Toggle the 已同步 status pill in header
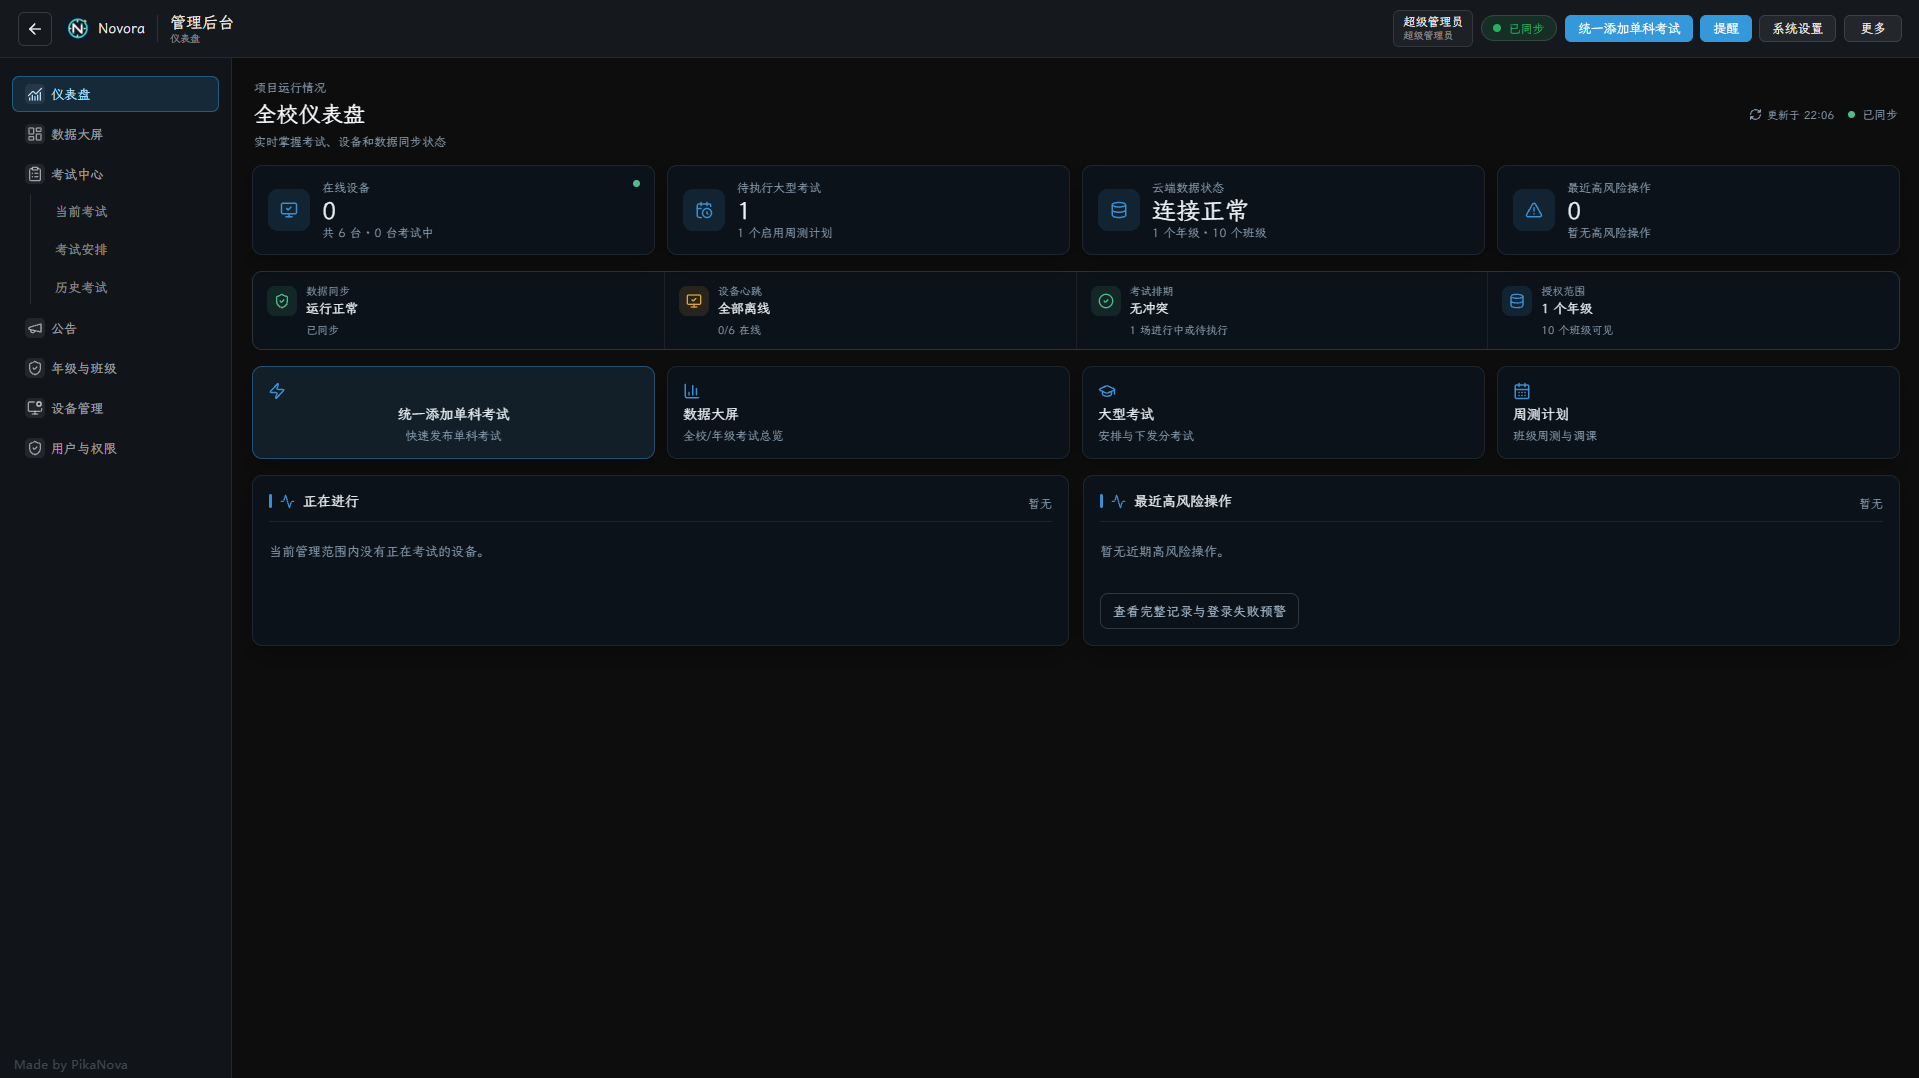 [1518, 29]
